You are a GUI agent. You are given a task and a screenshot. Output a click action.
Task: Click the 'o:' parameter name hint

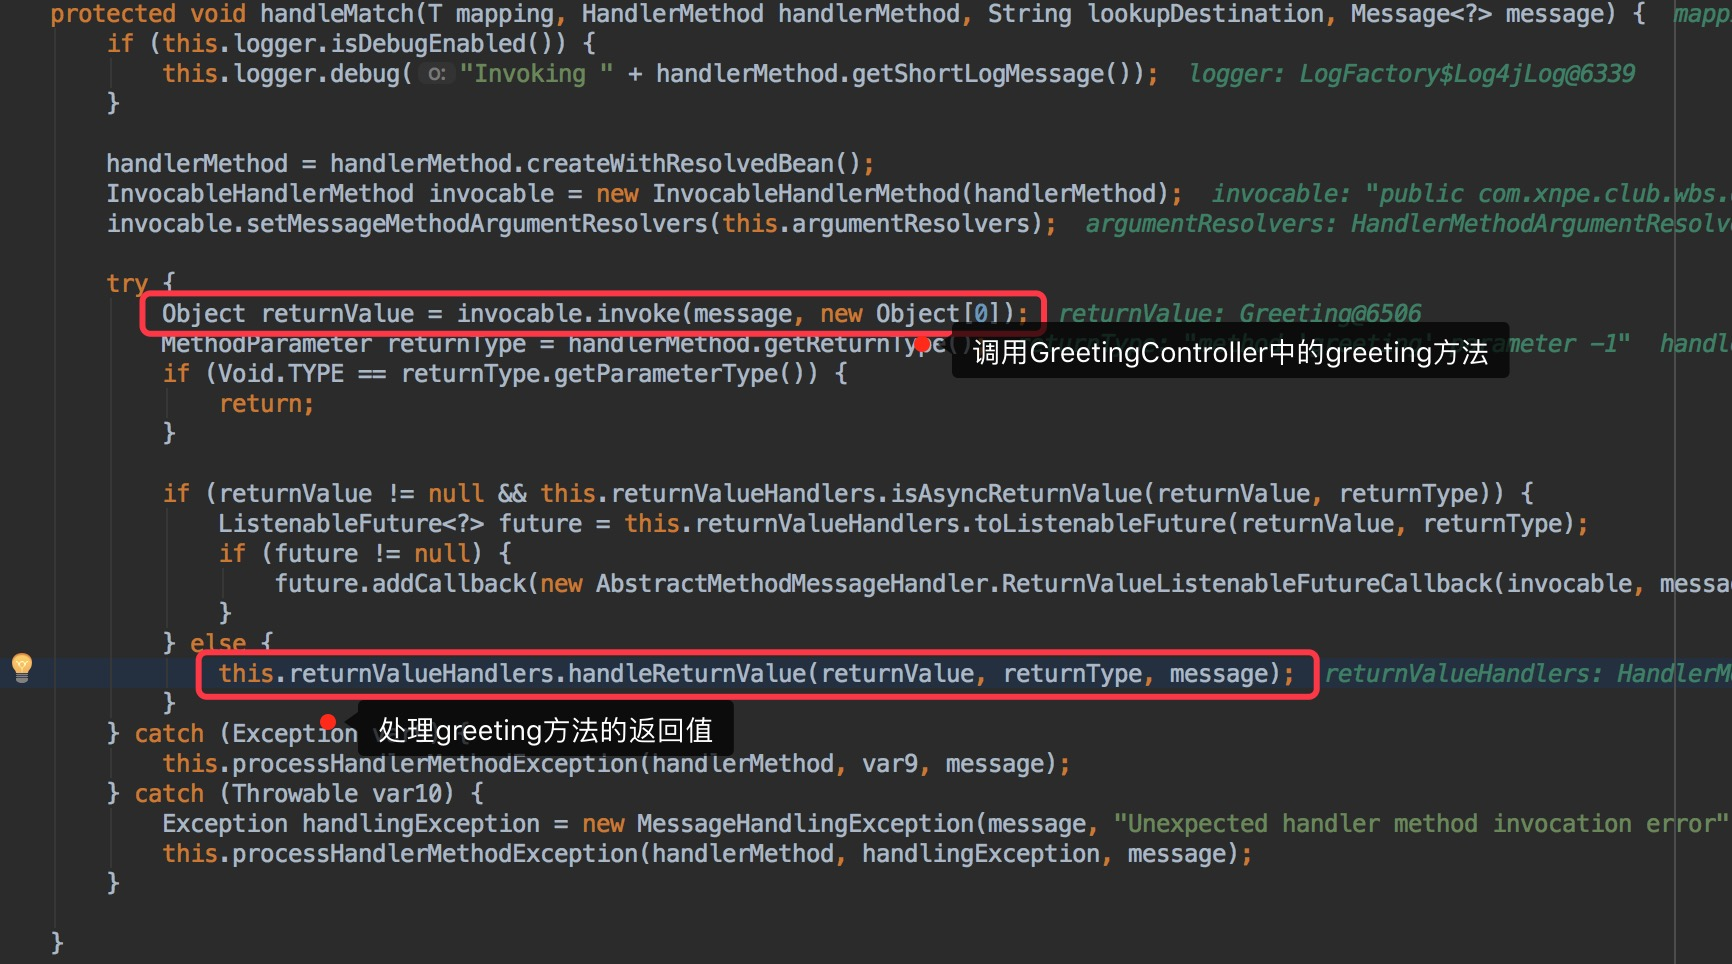tap(437, 74)
